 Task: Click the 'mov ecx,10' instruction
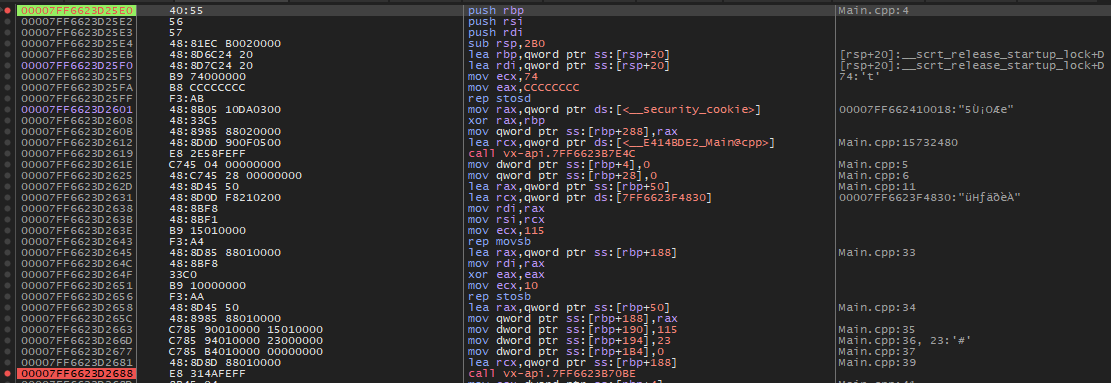[502, 285]
